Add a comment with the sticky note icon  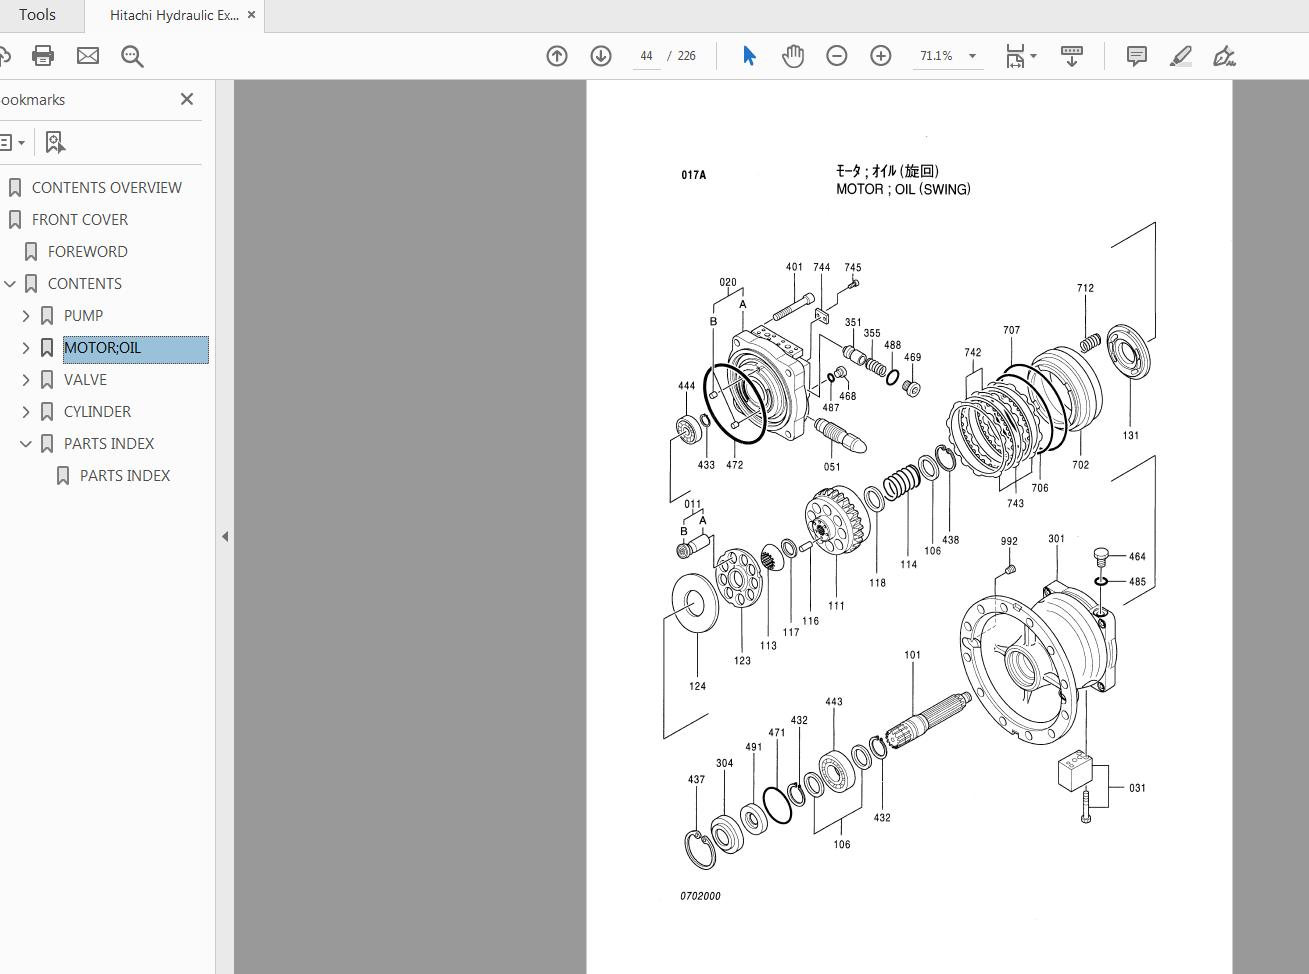point(1136,56)
